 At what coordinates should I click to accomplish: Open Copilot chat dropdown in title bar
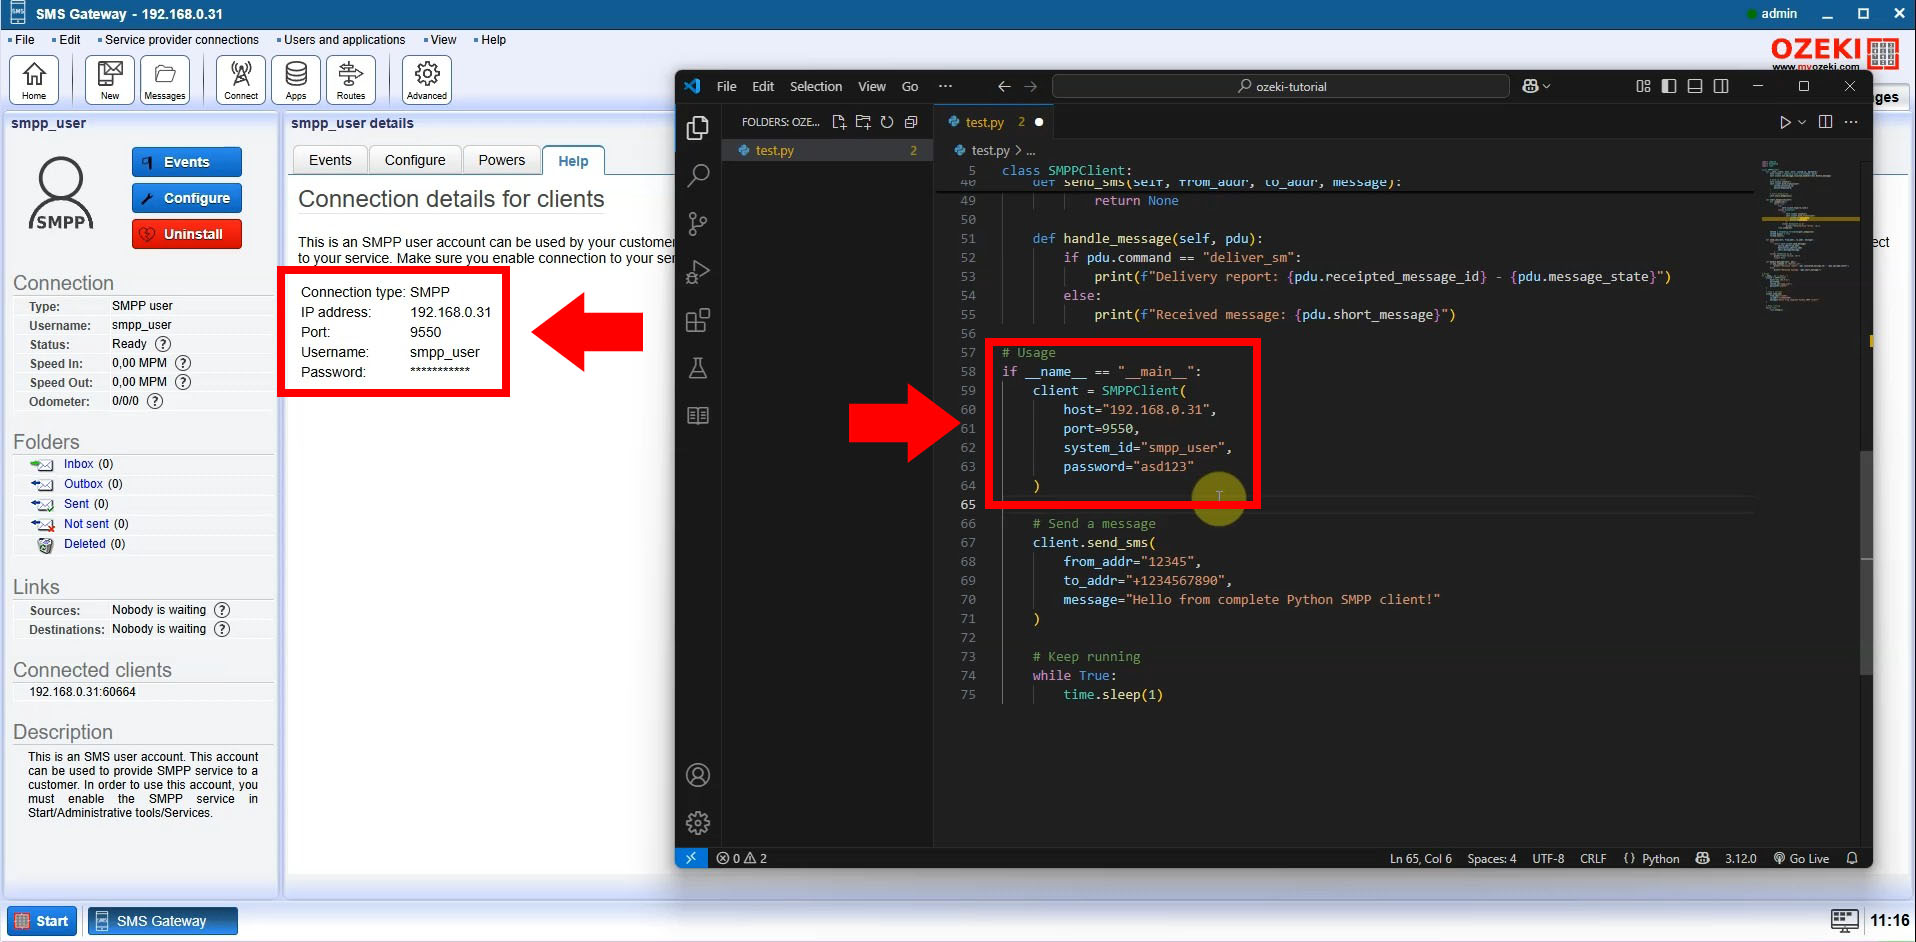tap(1536, 86)
